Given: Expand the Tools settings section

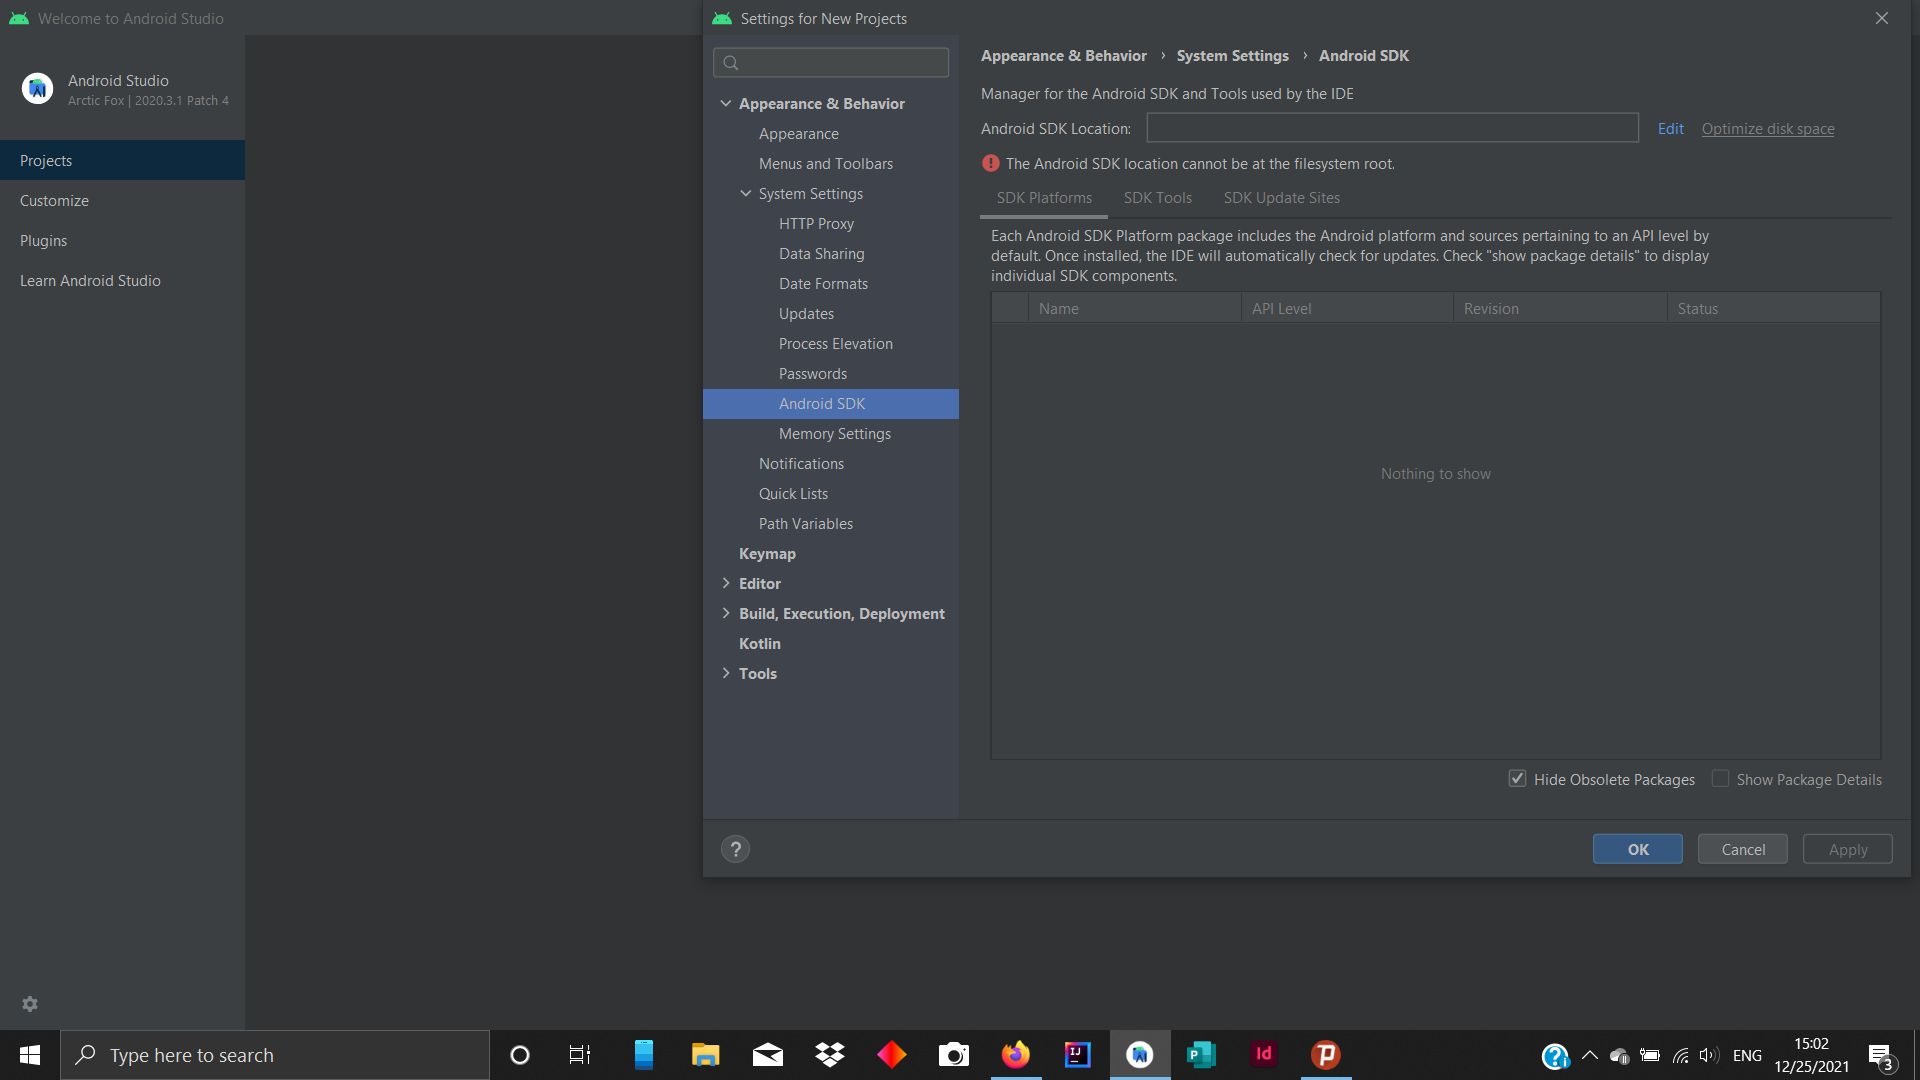Looking at the screenshot, I should (726, 673).
